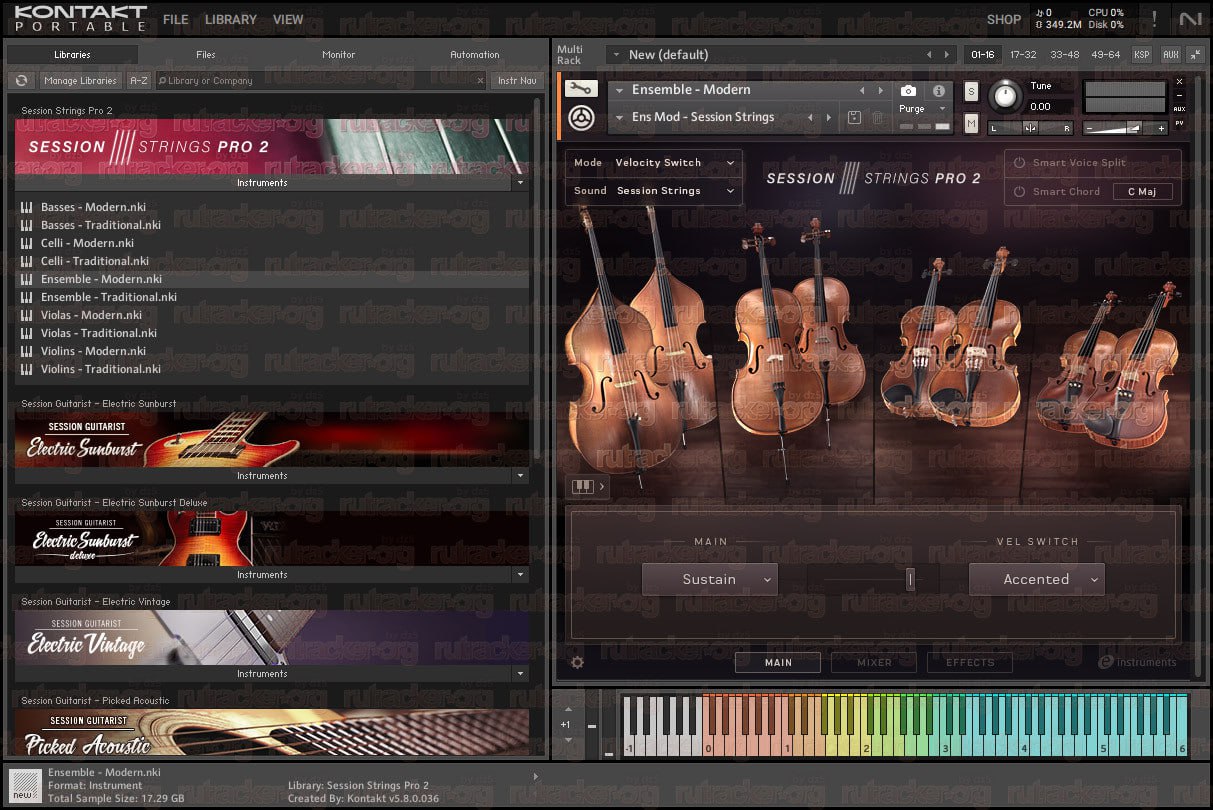
Task: Enable Smart Voice Split
Action: click(1021, 162)
